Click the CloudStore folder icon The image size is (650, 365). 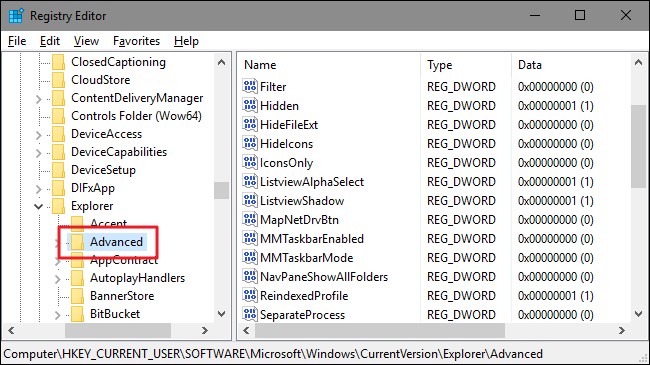[58, 80]
